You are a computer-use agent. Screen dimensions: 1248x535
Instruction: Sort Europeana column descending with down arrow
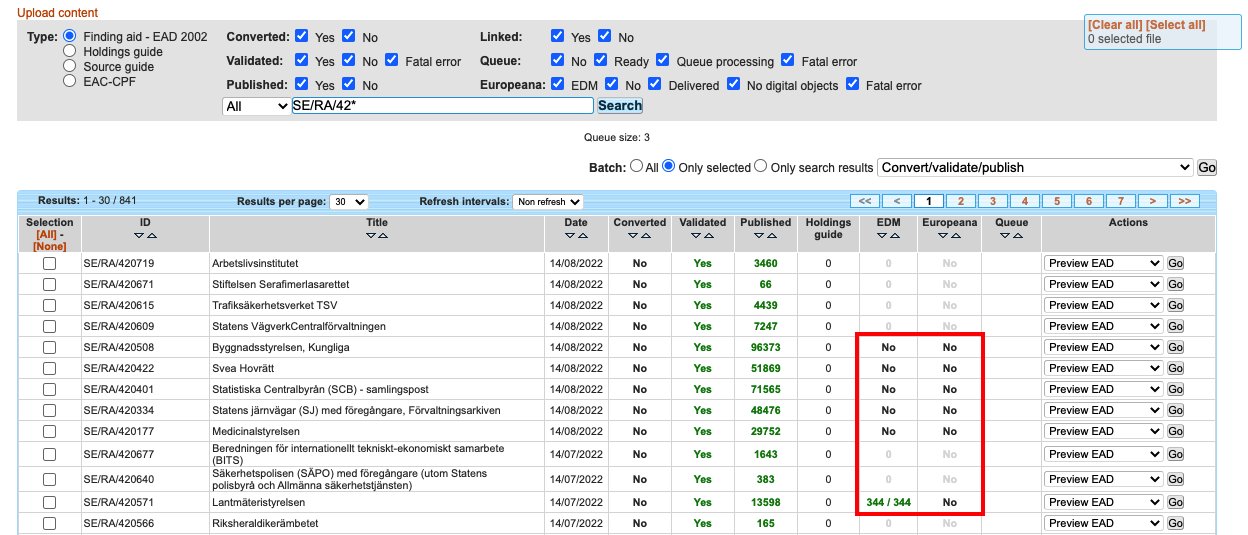pyautogui.click(x=943, y=236)
